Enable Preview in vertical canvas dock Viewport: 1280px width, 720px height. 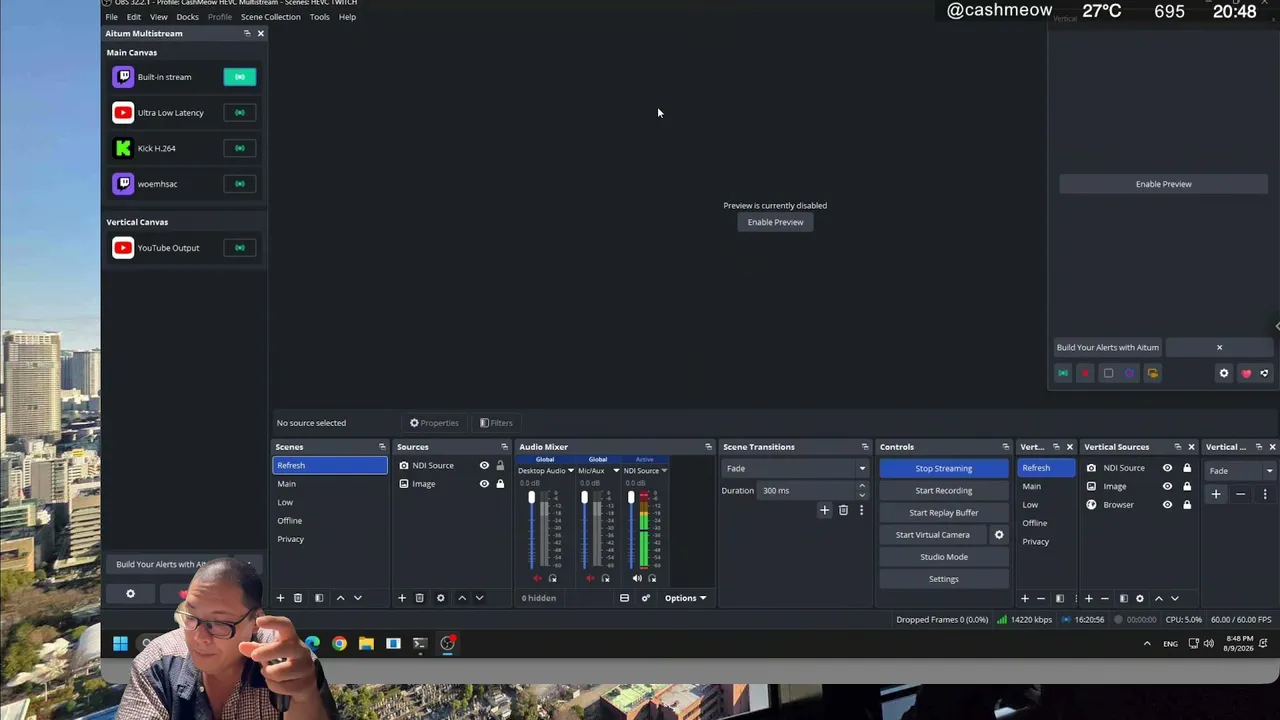[x=1163, y=184]
